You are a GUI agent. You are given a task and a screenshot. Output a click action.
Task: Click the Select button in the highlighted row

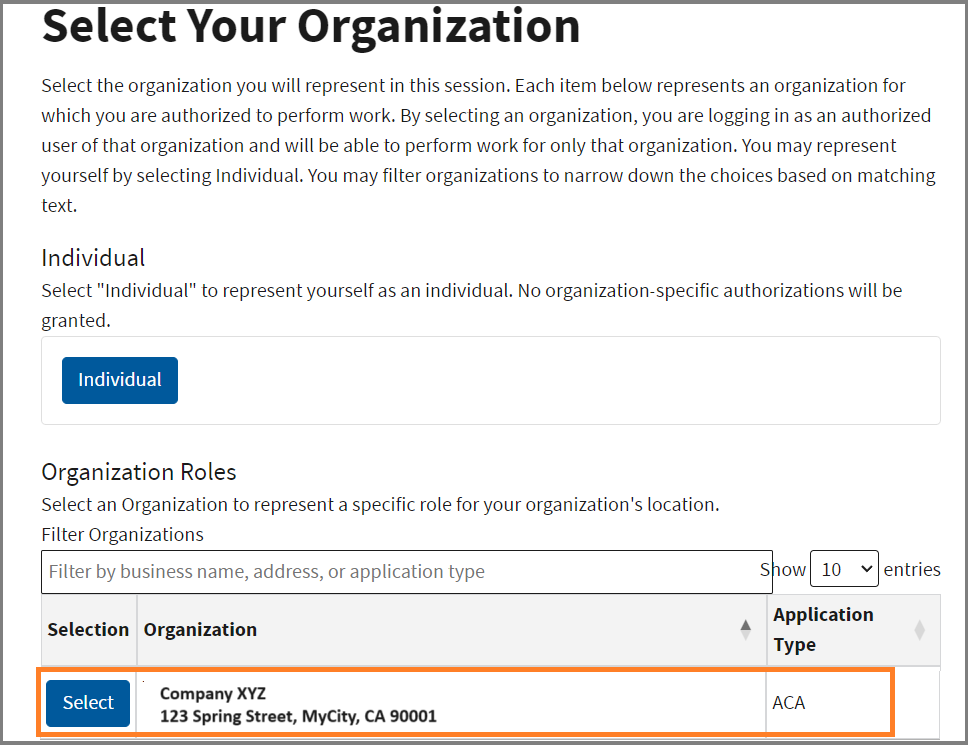87,702
